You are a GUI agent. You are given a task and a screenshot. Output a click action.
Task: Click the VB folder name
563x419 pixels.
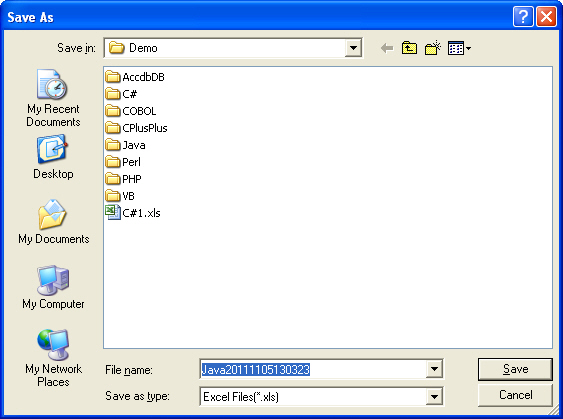point(129,196)
